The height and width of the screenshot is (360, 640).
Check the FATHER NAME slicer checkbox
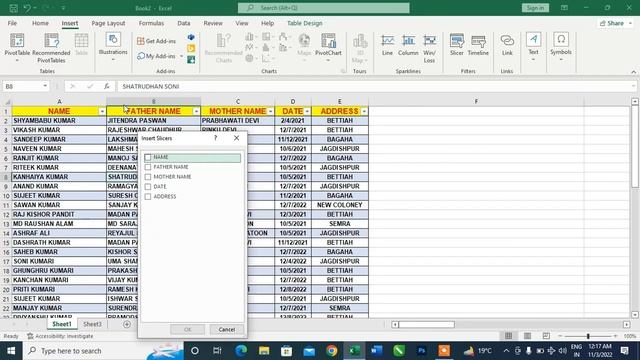[148, 167]
